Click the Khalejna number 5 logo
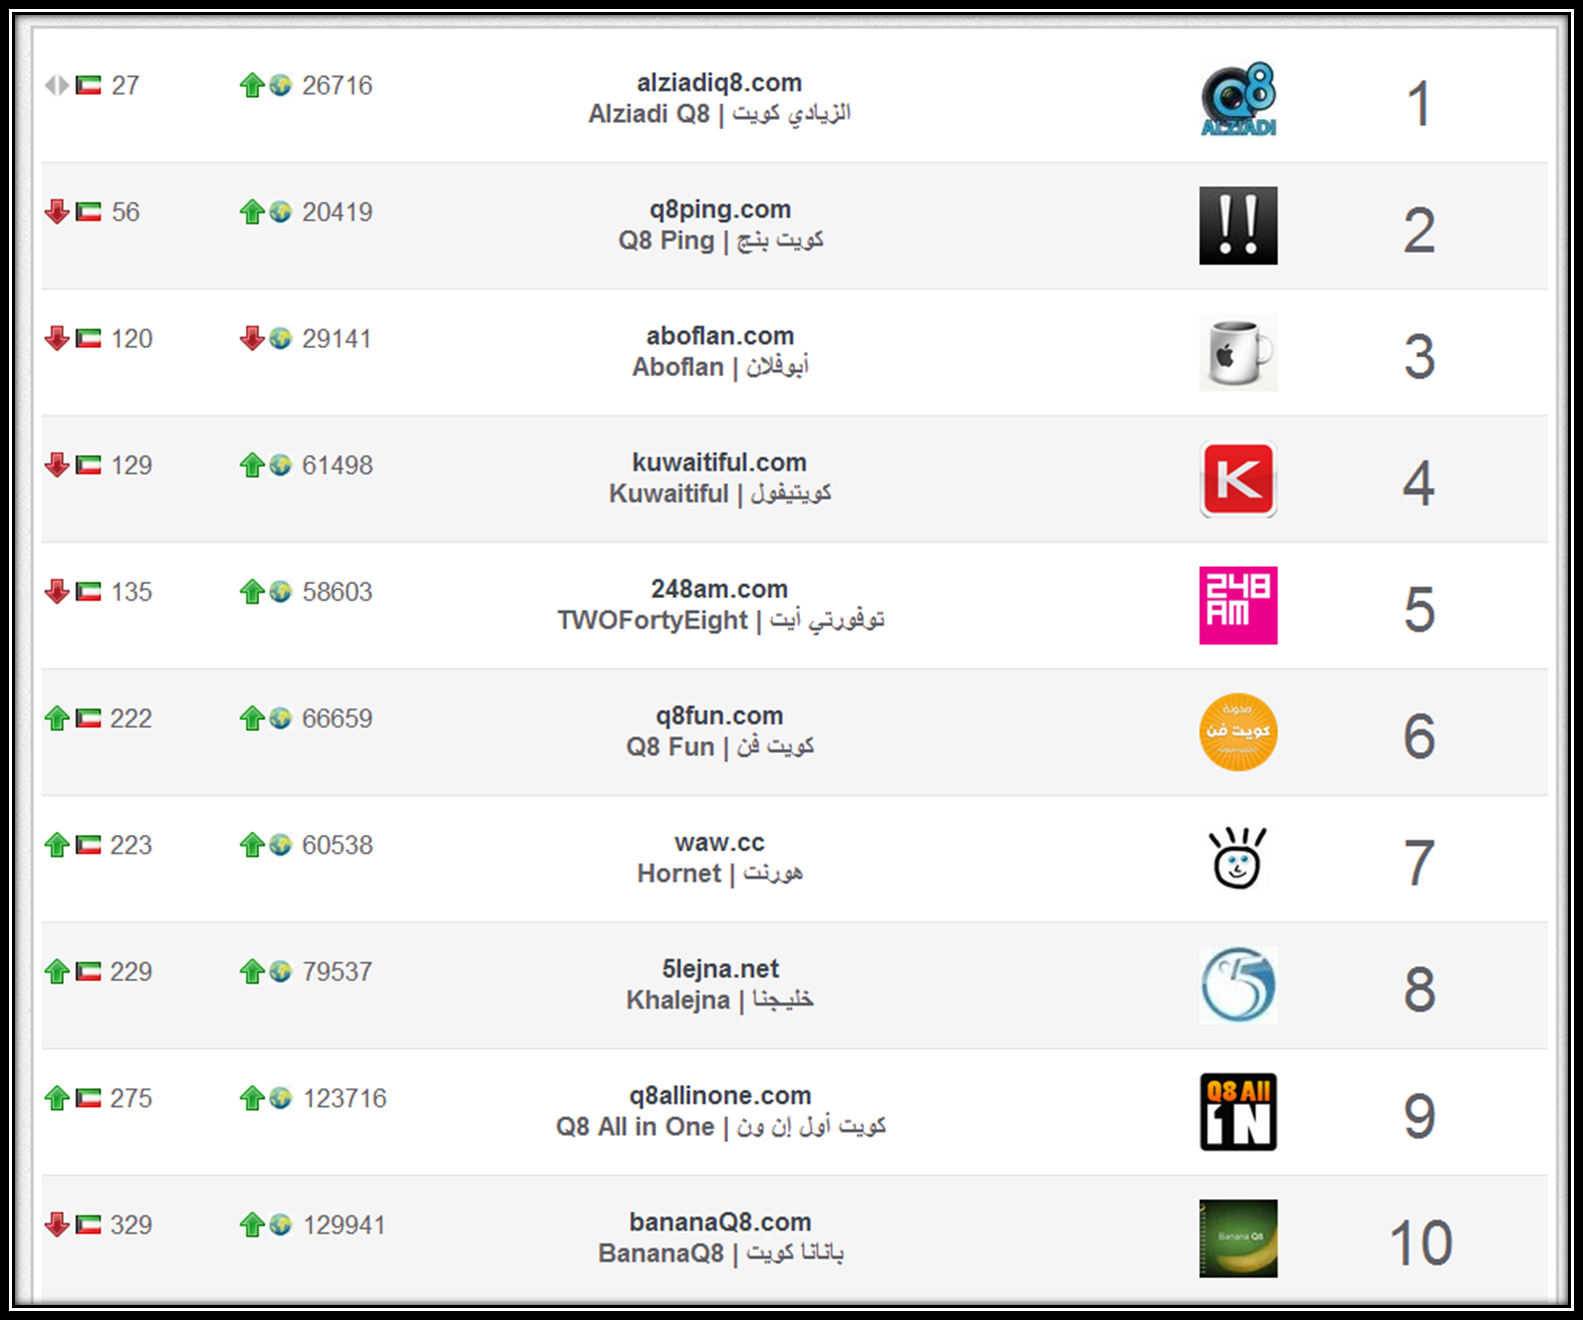 pyautogui.click(x=1238, y=985)
